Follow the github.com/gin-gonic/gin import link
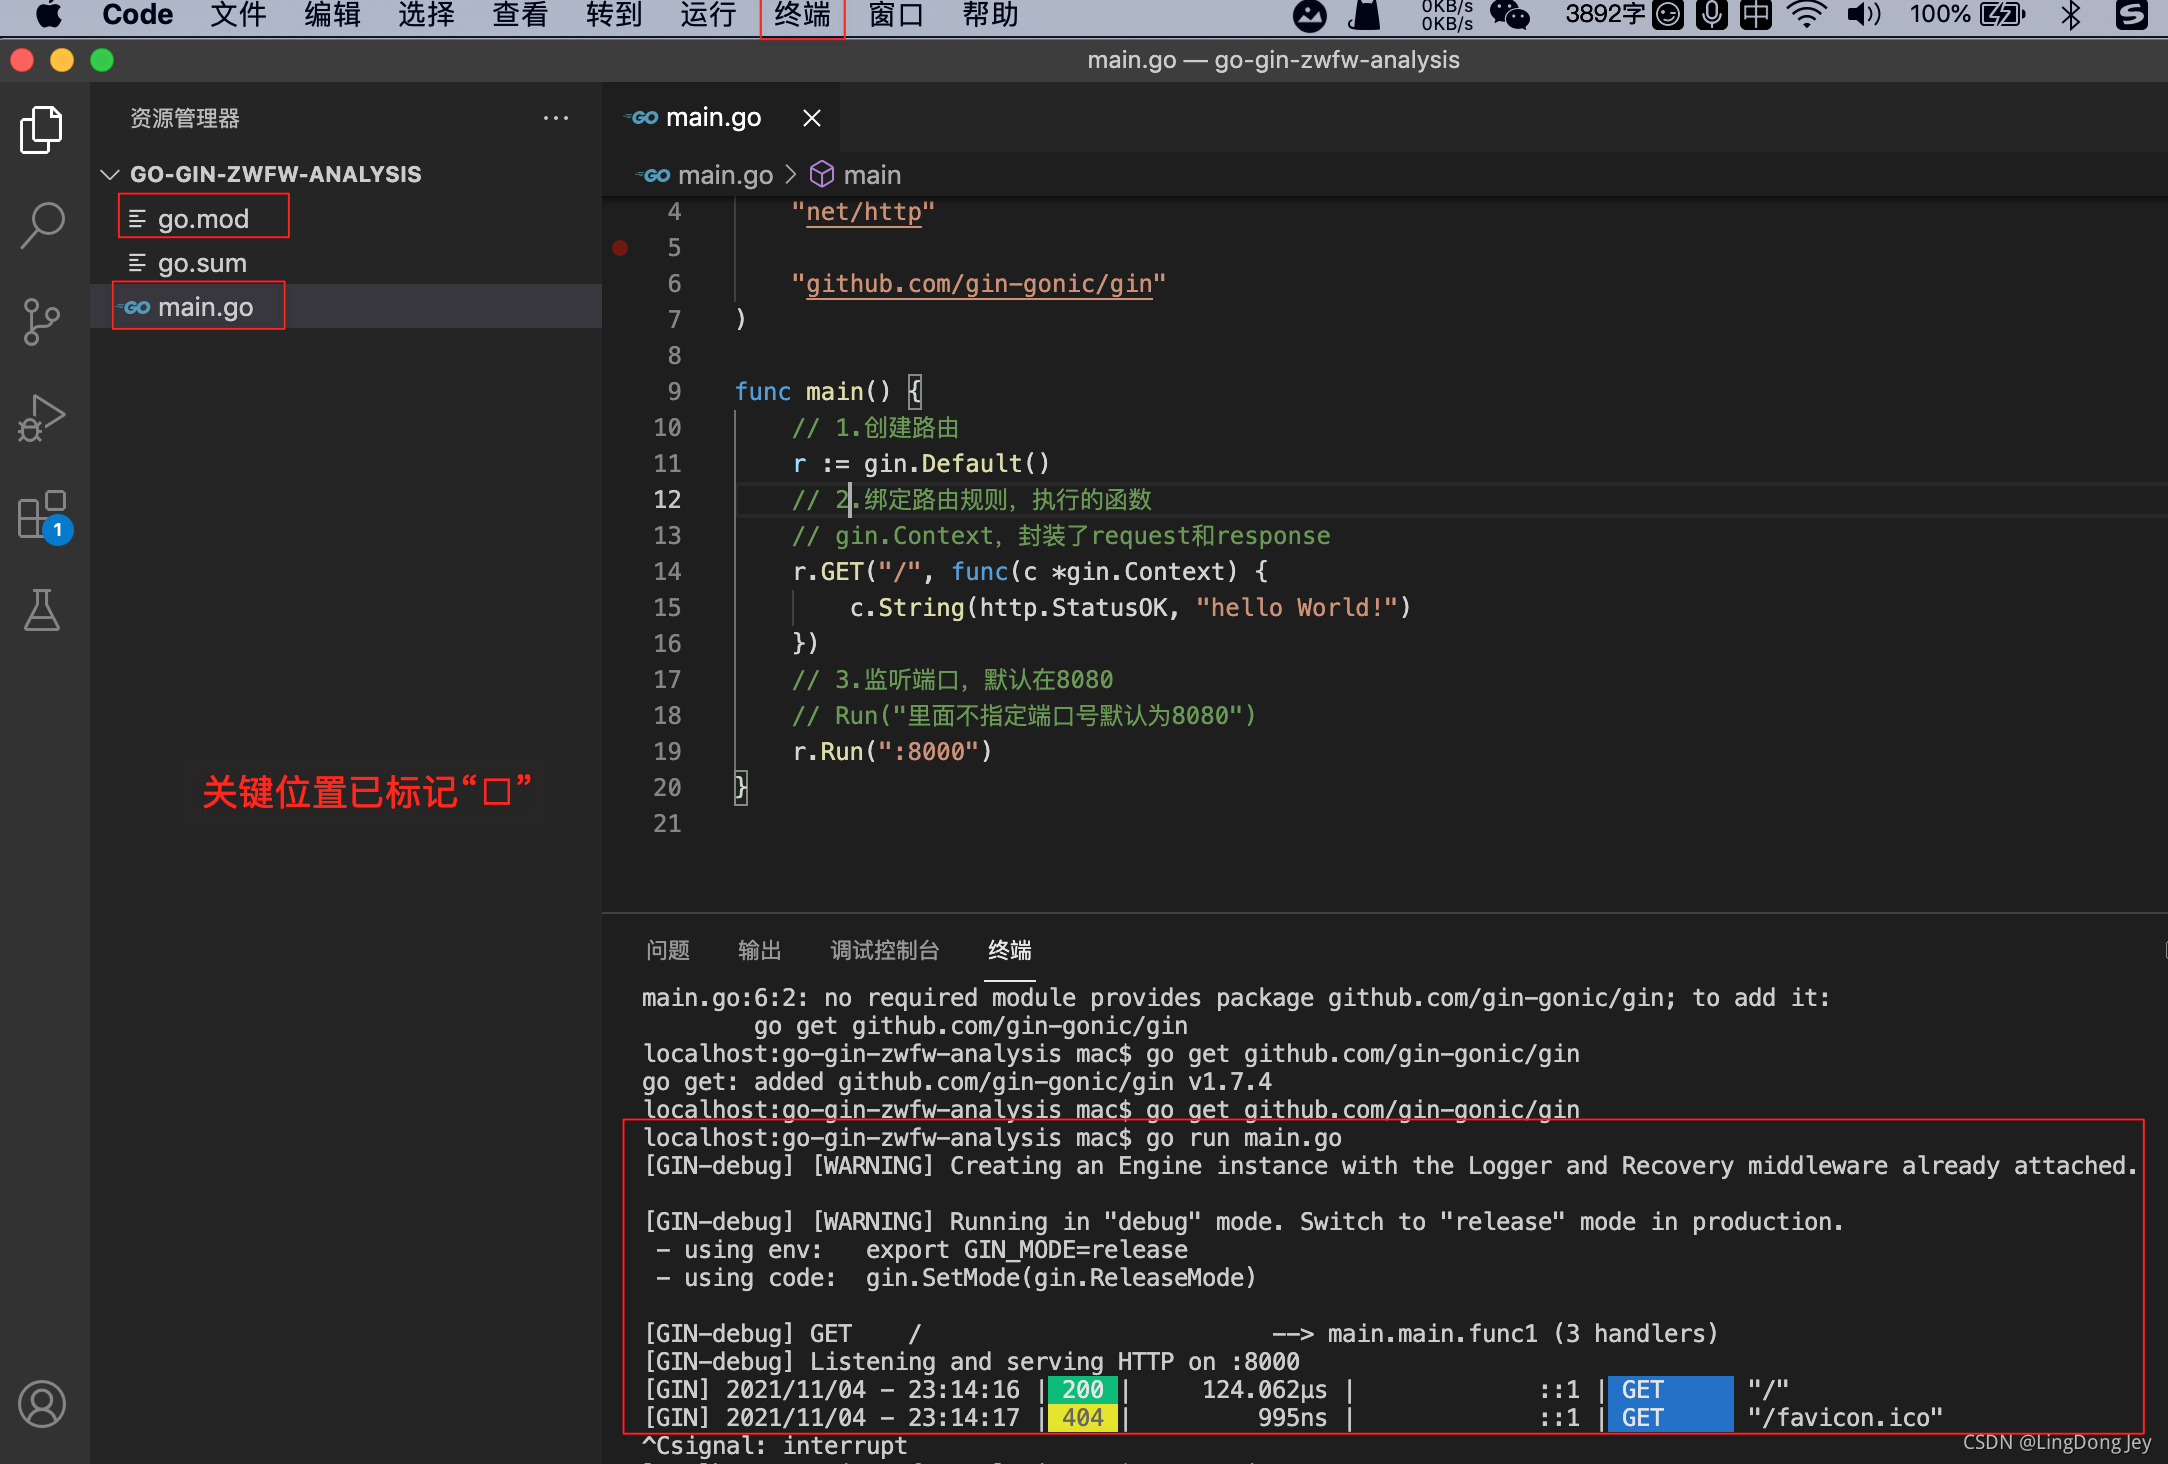 pyautogui.click(x=978, y=284)
